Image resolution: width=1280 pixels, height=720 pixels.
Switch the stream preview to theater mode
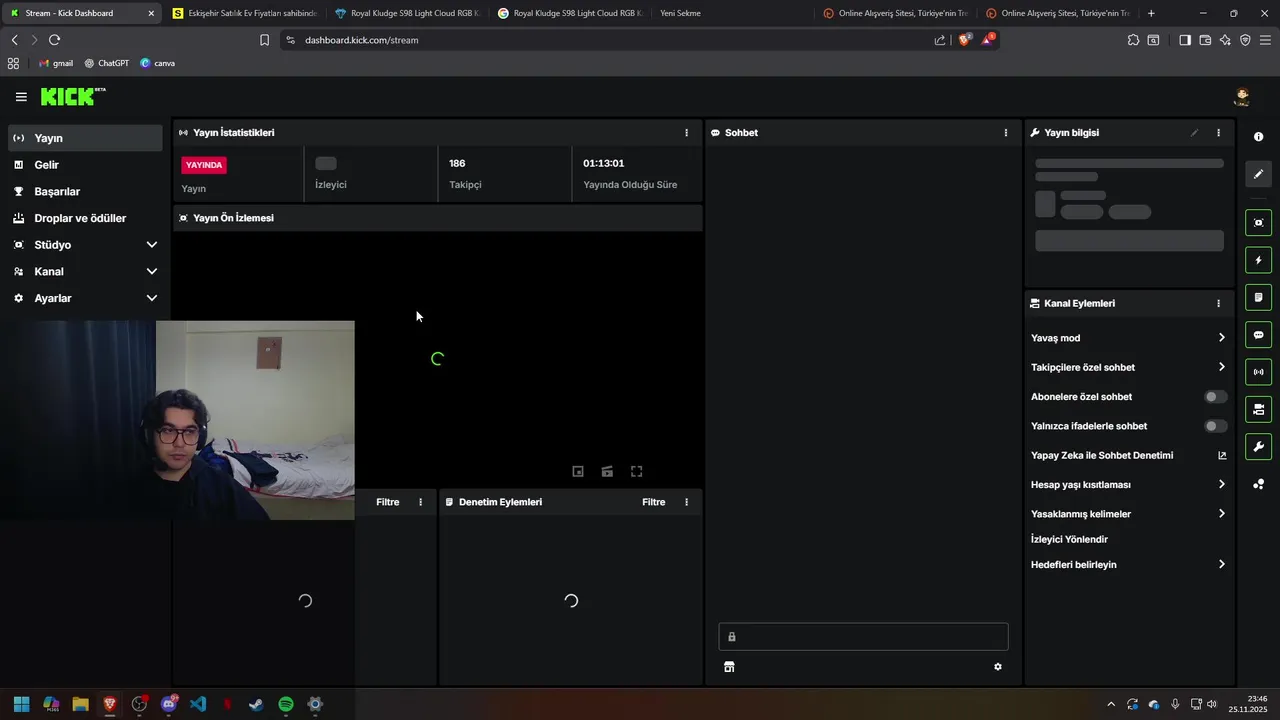click(x=607, y=471)
